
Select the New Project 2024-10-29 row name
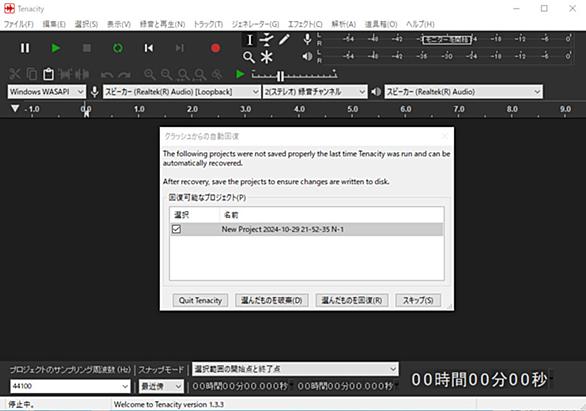(x=283, y=229)
